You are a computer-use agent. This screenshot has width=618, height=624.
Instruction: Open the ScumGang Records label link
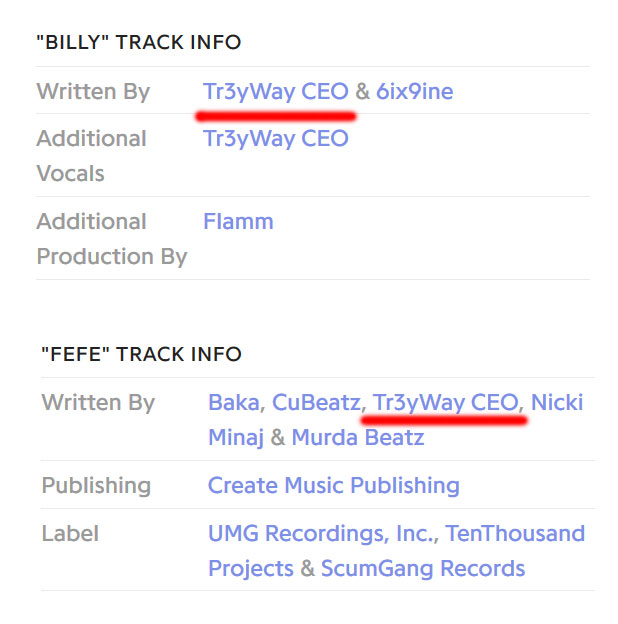[x=423, y=568]
